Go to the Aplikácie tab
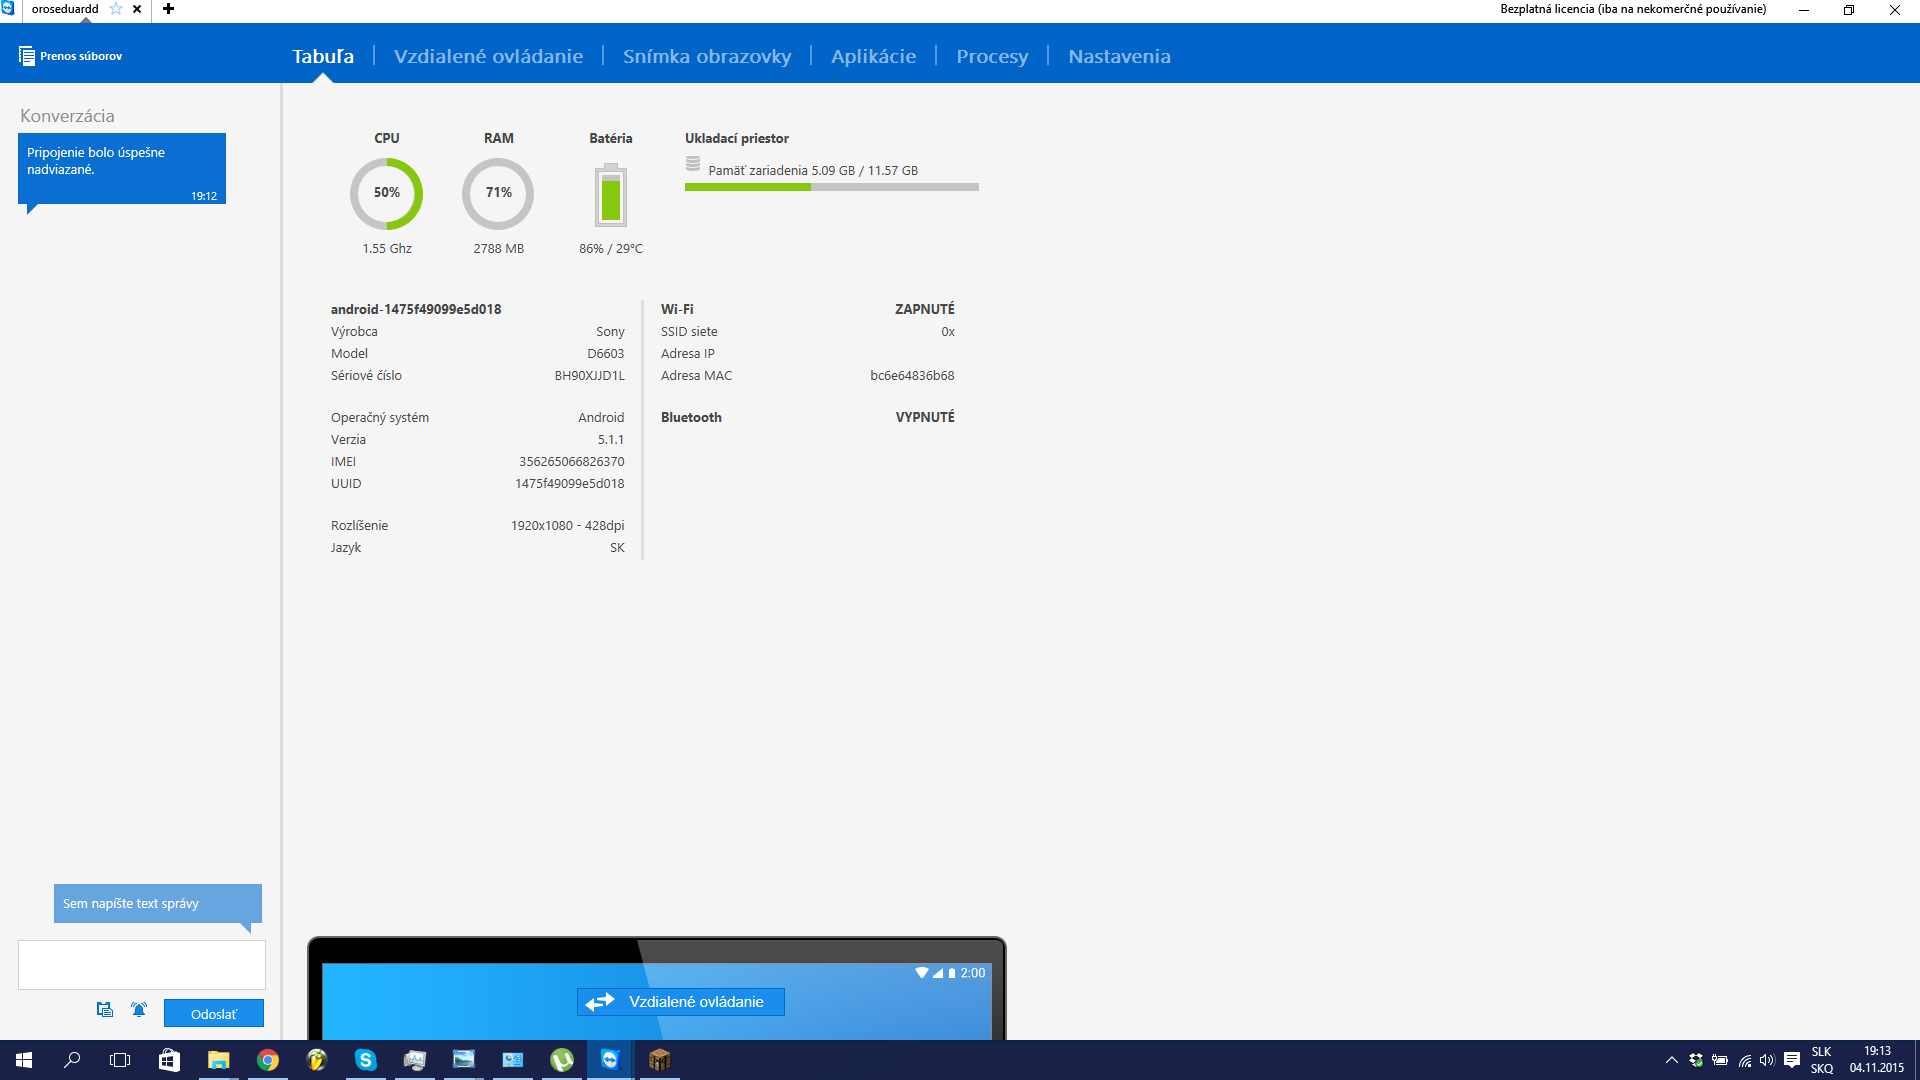The width and height of the screenshot is (1920, 1080). 873,56
